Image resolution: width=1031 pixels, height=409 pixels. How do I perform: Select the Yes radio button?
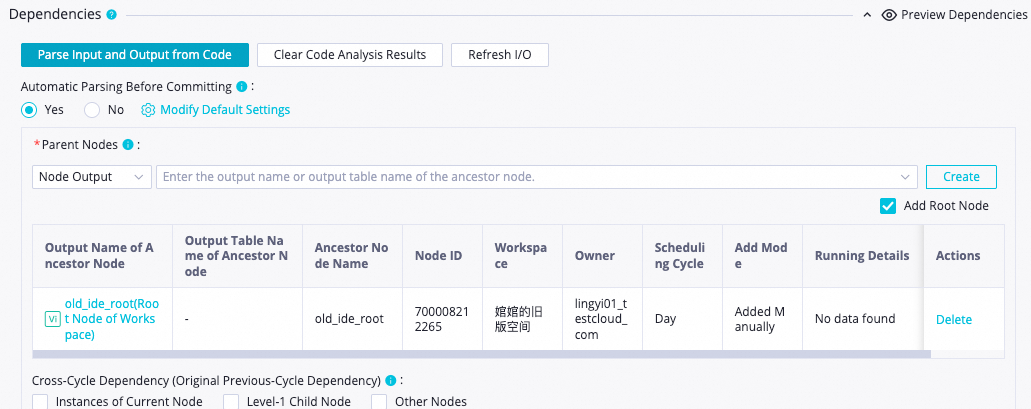[29, 110]
